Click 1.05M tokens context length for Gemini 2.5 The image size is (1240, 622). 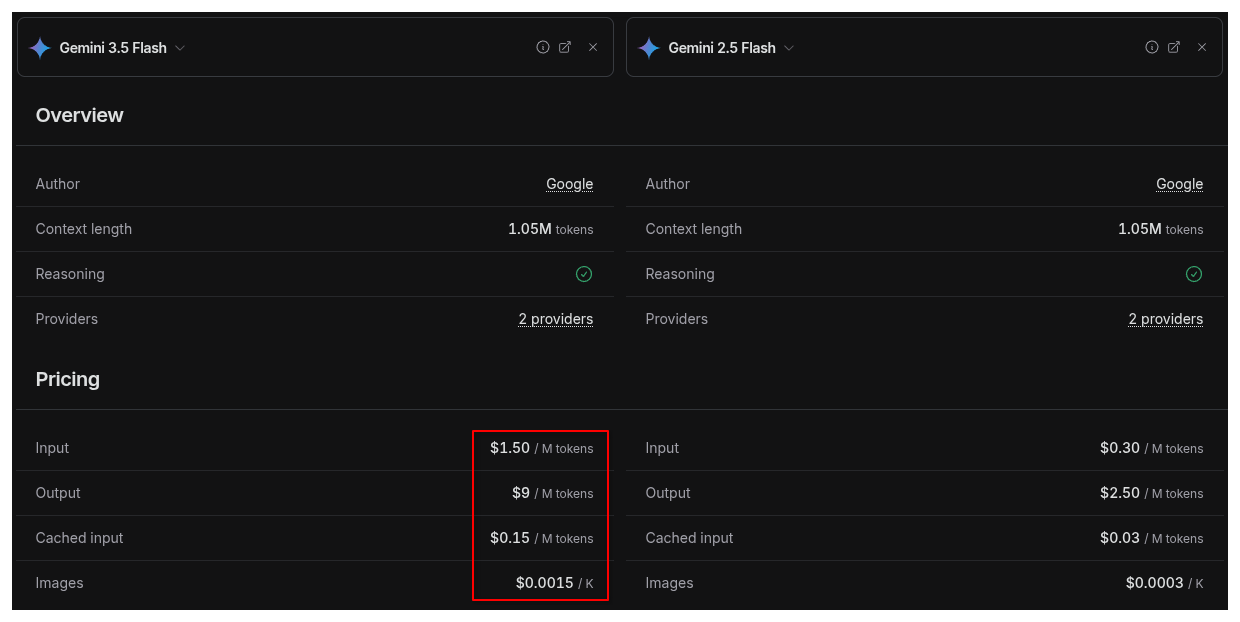tap(1161, 229)
